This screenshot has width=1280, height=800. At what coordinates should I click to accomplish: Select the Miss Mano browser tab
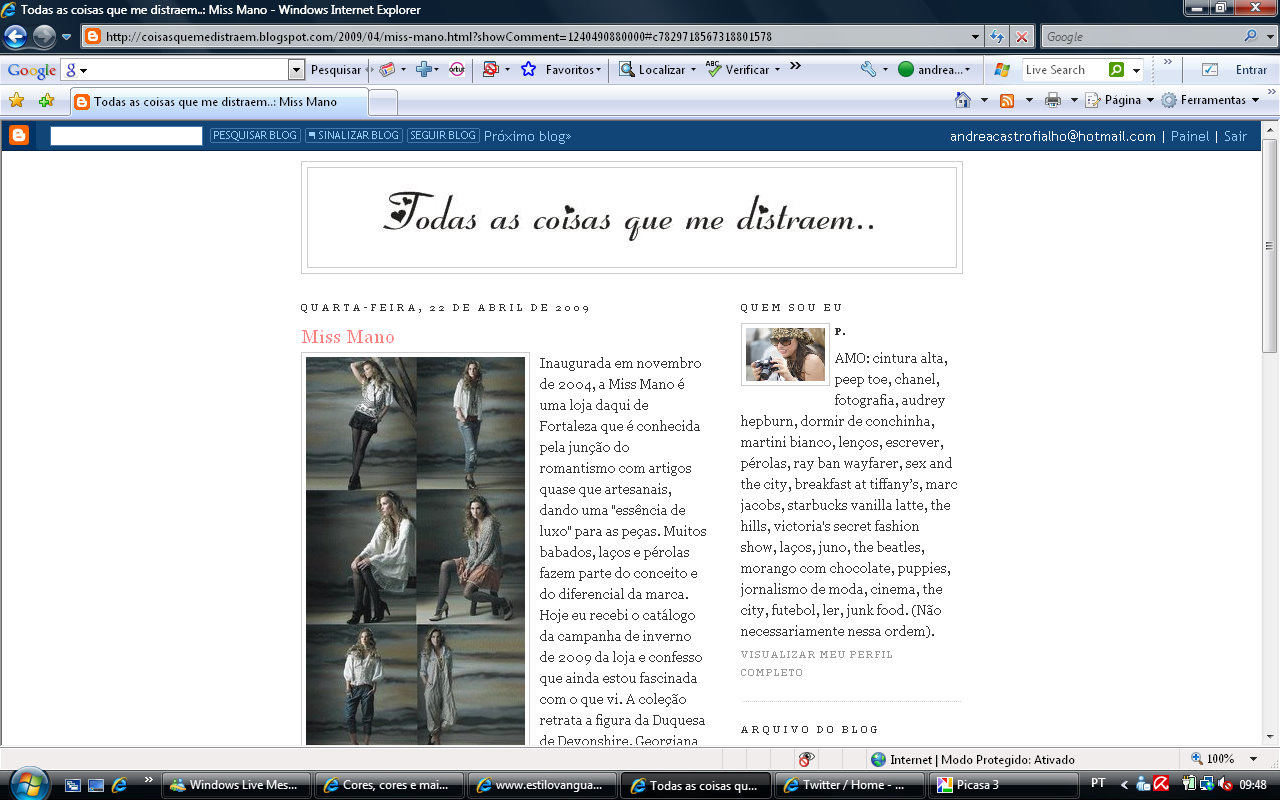(218, 102)
